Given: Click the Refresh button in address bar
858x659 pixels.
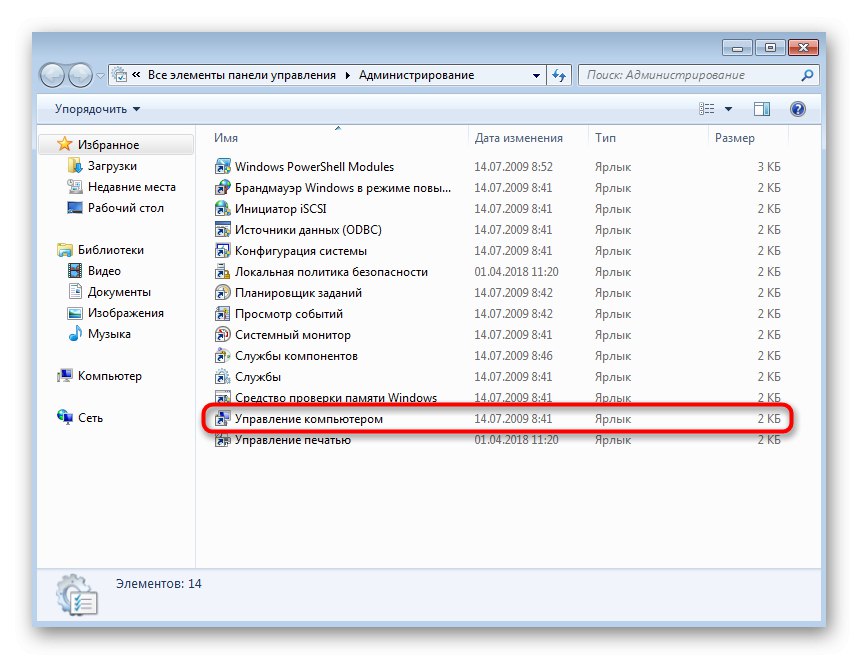Looking at the screenshot, I should 559,74.
